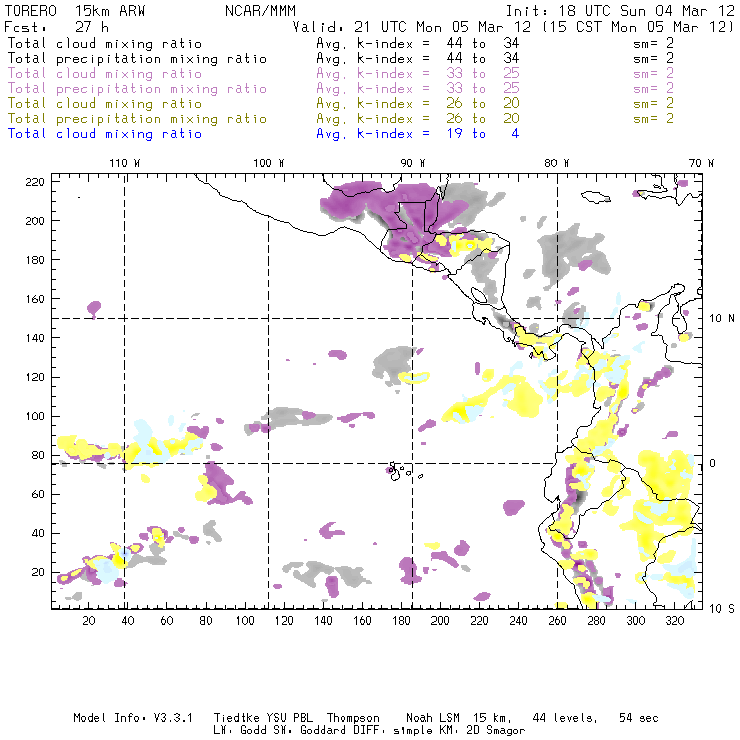This screenshot has width=740, height=740.
Task: Click the blue 'Total cloud mixing ratio' legend line
Action: pos(105,134)
